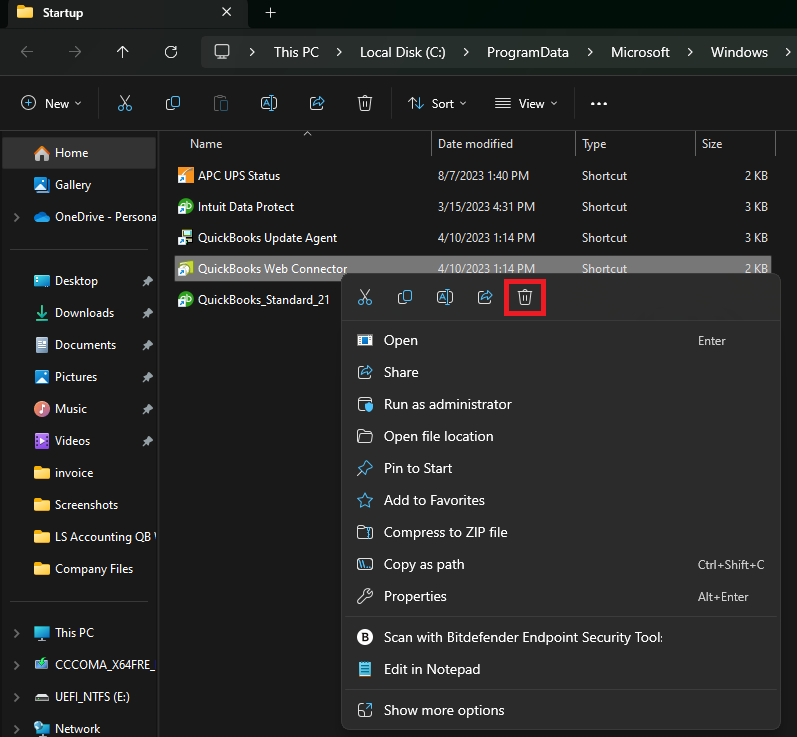Image resolution: width=797 pixels, height=737 pixels.
Task: Go to Windows in the breadcrumb
Action: pyautogui.click(x=739, y=52)
